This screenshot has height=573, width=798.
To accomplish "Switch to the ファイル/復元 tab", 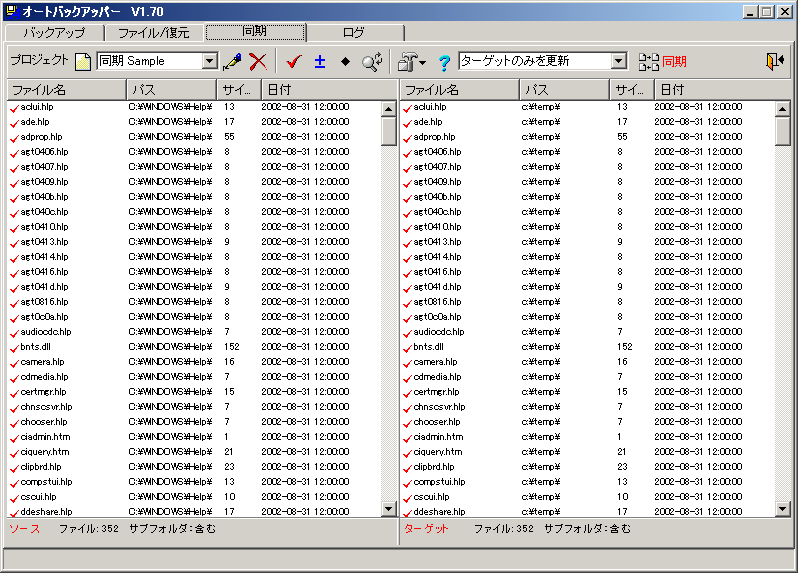I will [x=154, y=33].
